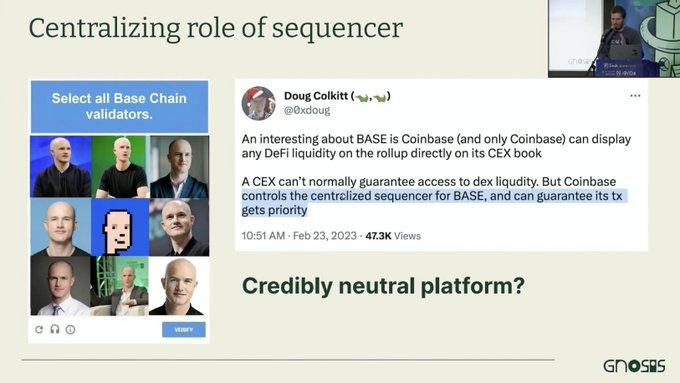Click the tweet timestamp 10:51 AM Feb 23, 2023
680x383 pixels.
299,236
